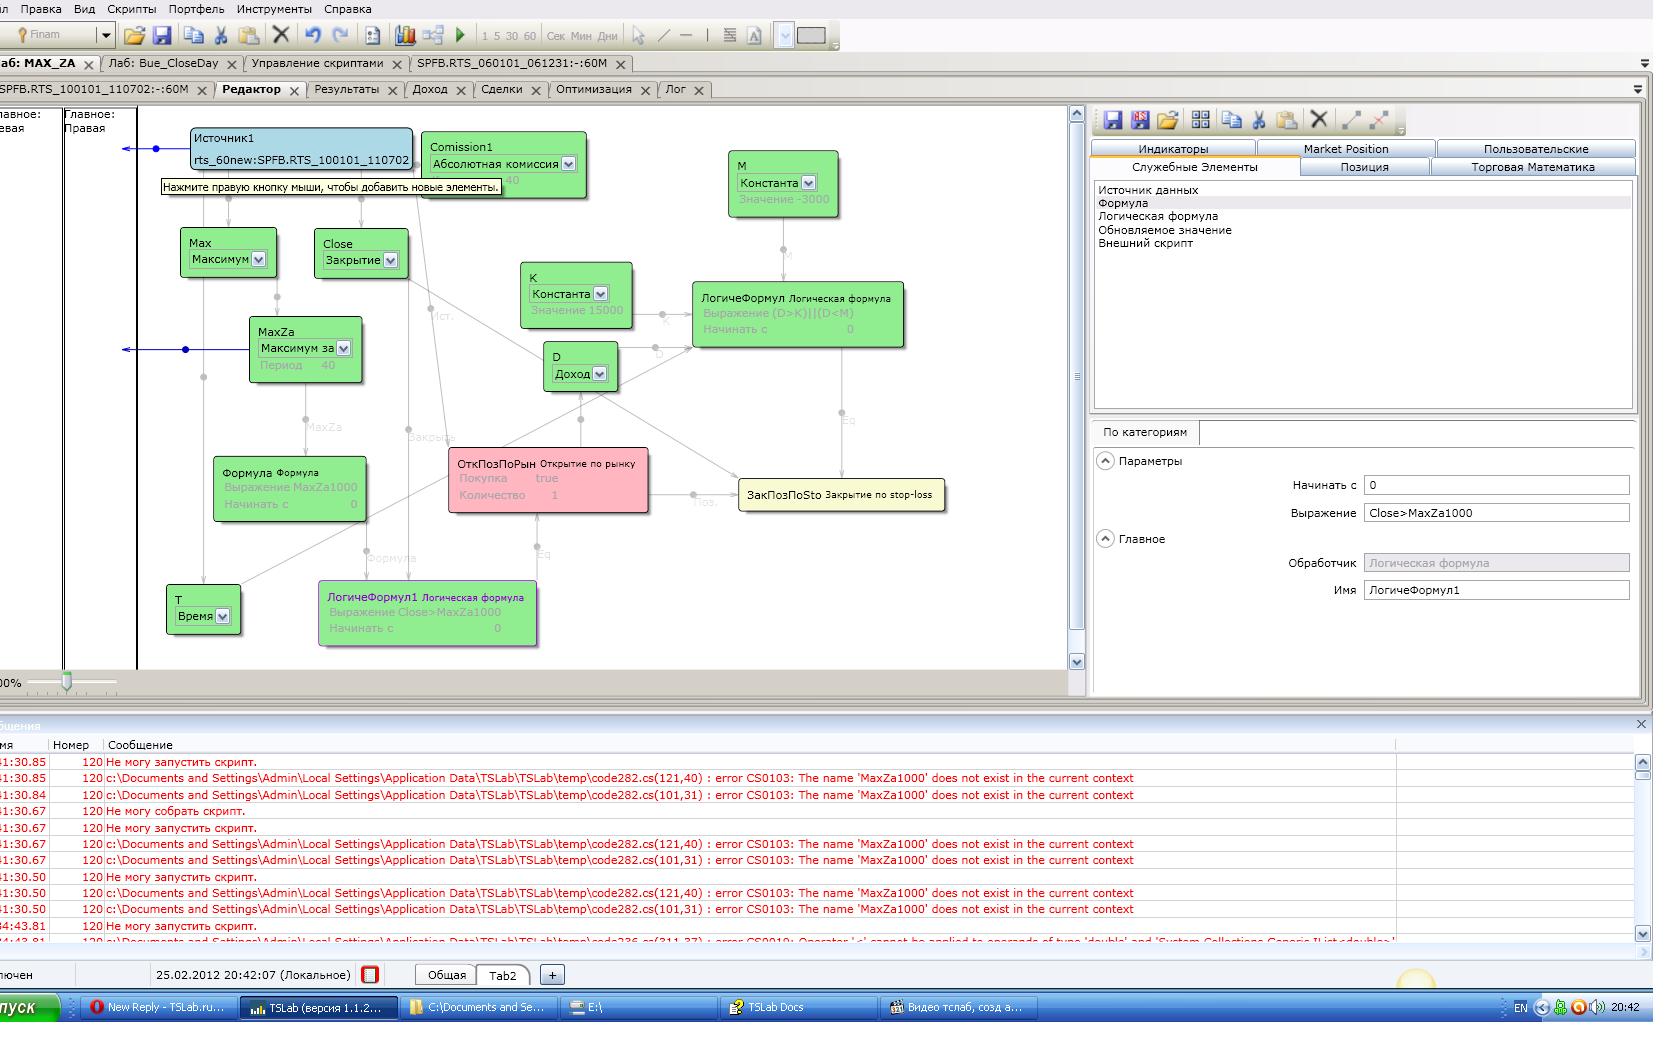Add a new tab with the plus button
This screenshot has width=1680, height=1050.
point(552,975)
